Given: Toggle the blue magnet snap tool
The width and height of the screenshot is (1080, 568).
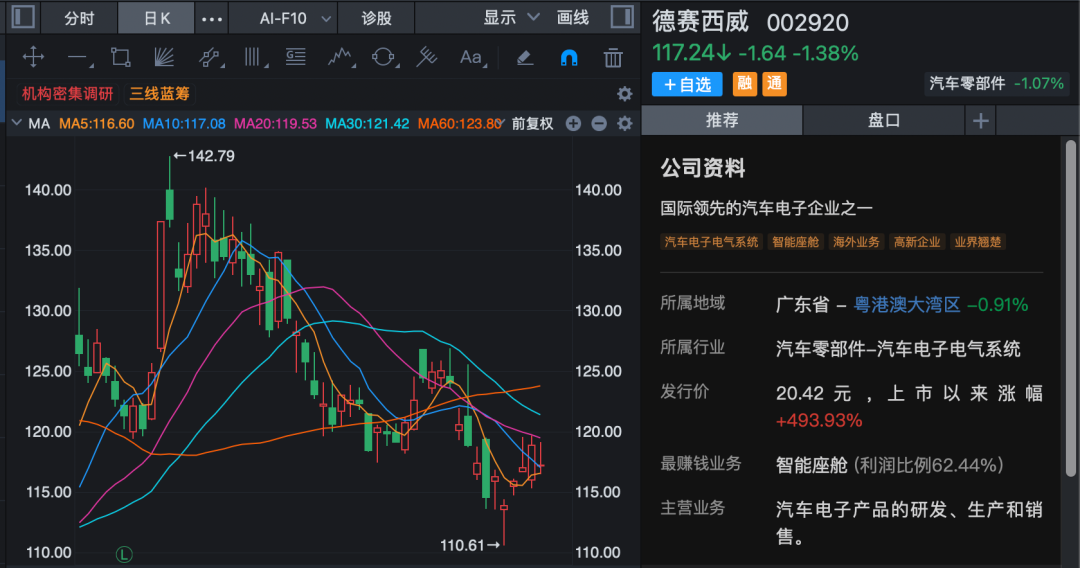Looking at the screenshot, I should (x=569, y=58).
